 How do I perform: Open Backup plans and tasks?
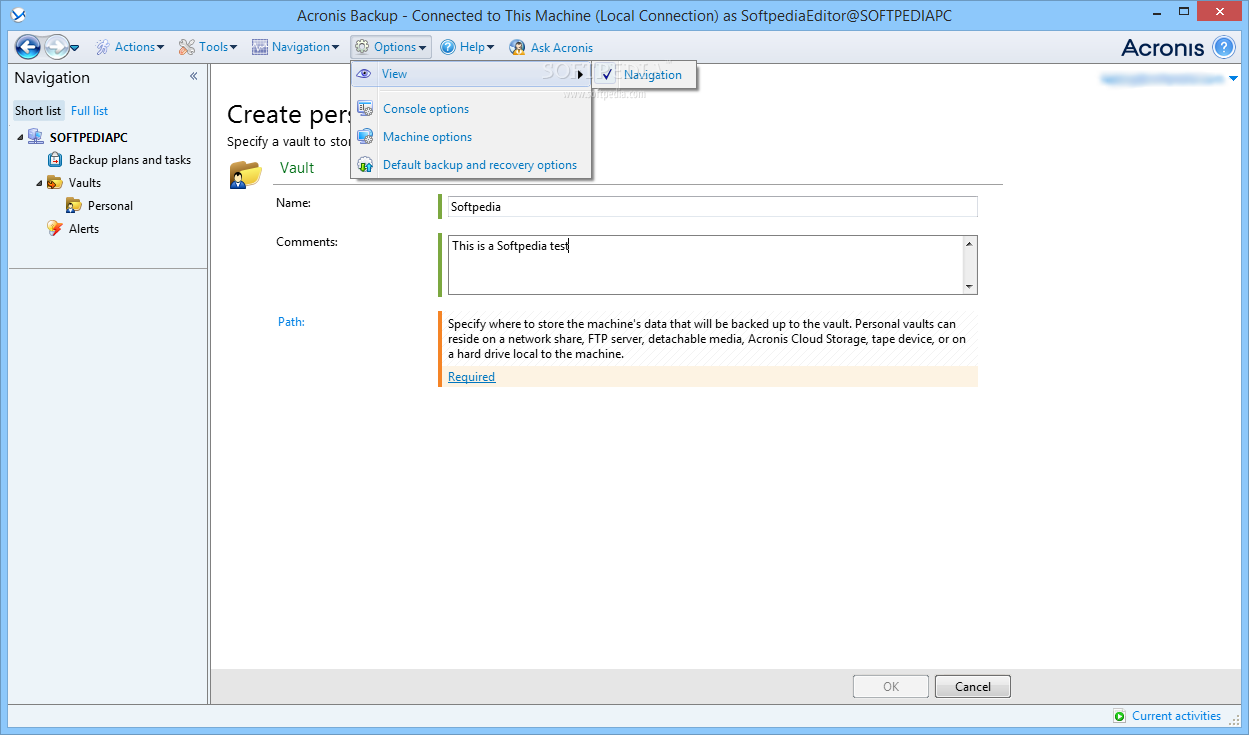point(130,160)
